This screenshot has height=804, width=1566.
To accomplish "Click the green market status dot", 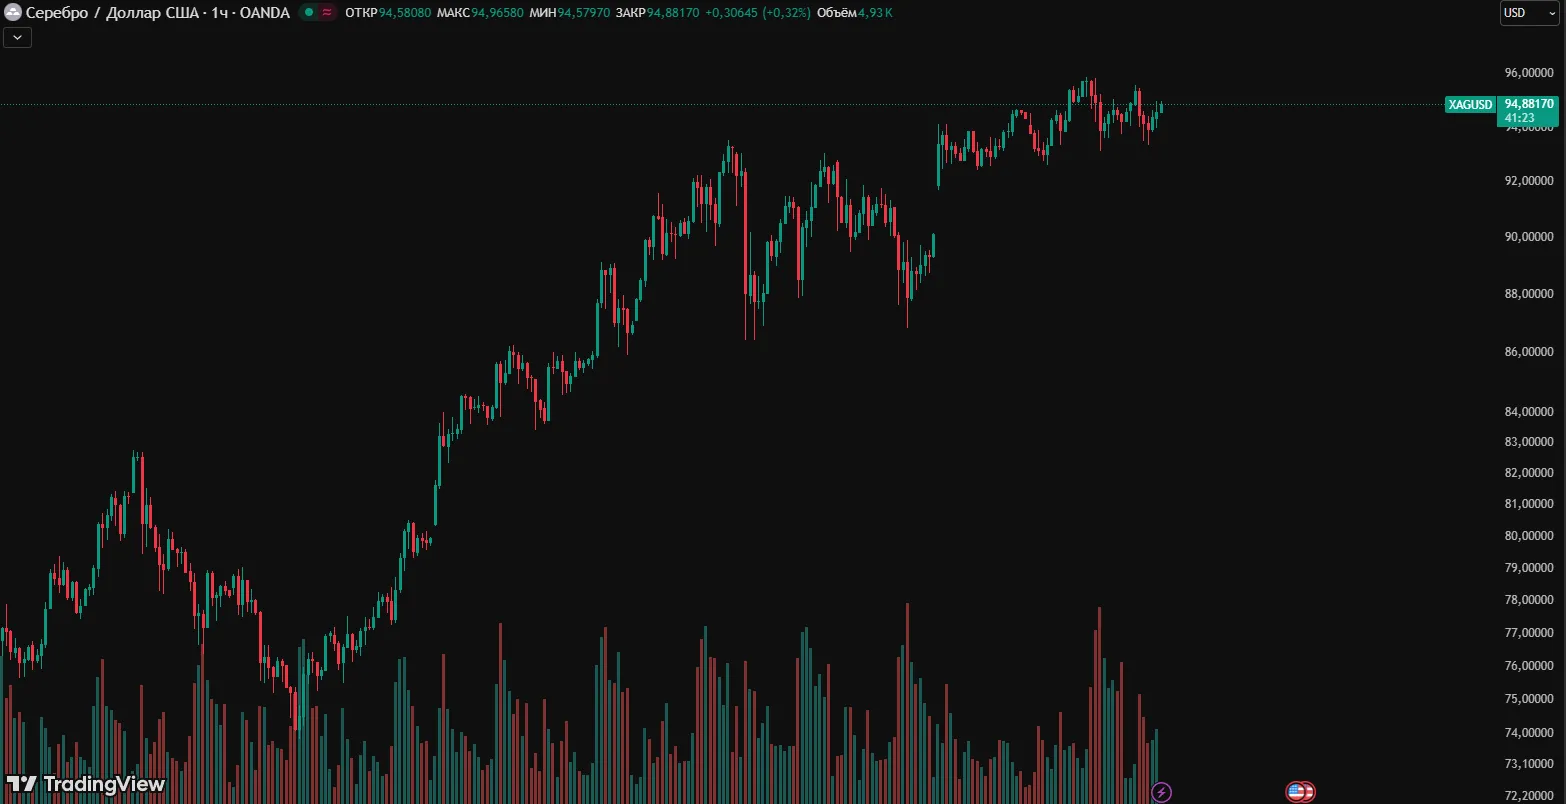I will coord(309,13).
